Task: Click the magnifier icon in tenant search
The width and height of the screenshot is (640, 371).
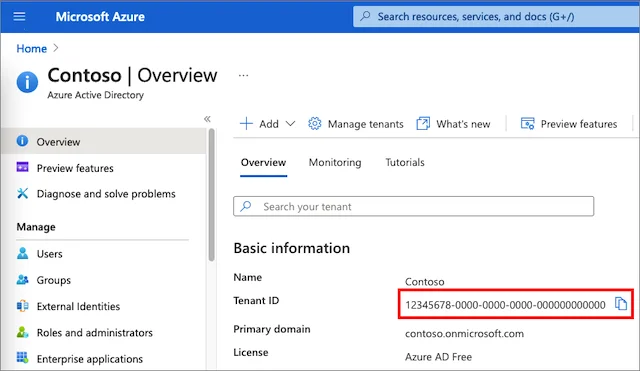Action: point(246,206)
